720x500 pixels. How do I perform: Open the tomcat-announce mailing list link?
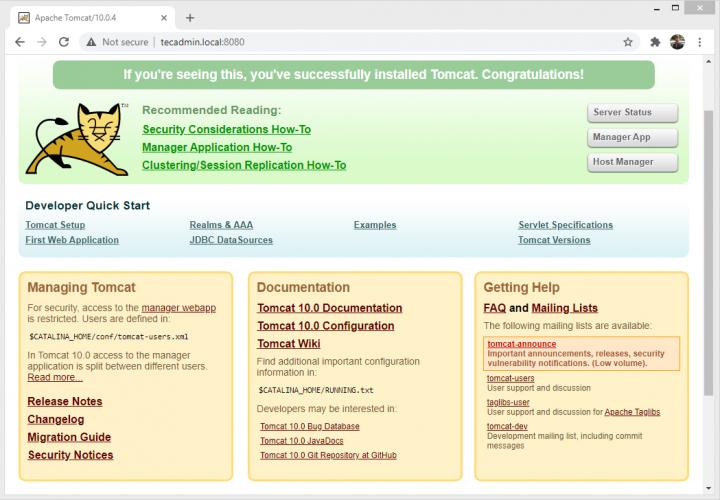point(521,344)
